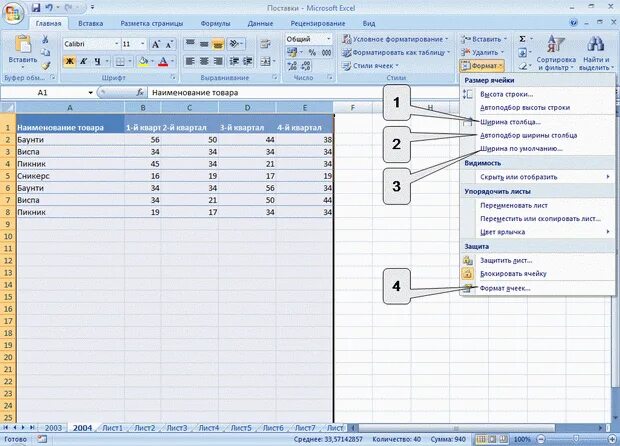The width and height of the screenshot is (620, 446).
Task: Apply the red font color A
Action: pos(163,61)
